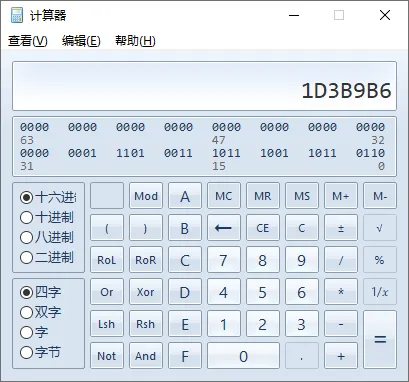Click the Or button

[x=107, y=292]
